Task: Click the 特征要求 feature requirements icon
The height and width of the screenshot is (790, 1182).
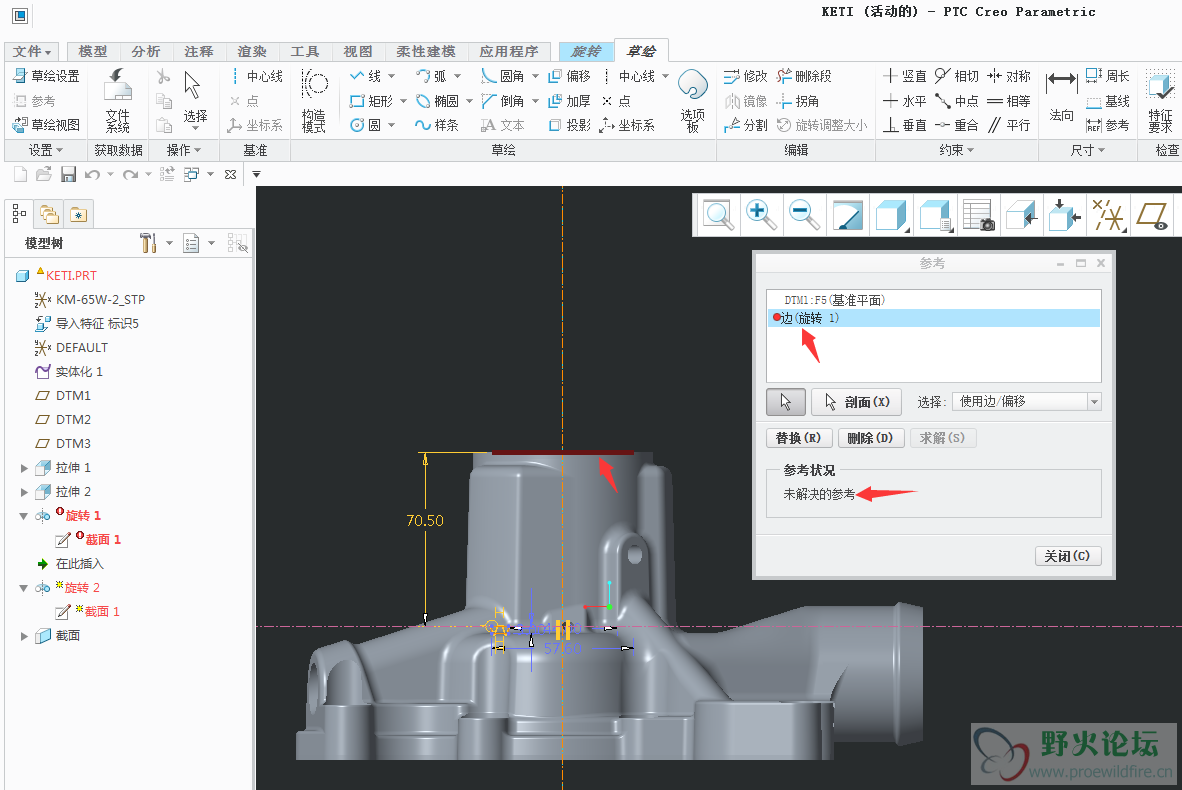Action: (1160, 102)
